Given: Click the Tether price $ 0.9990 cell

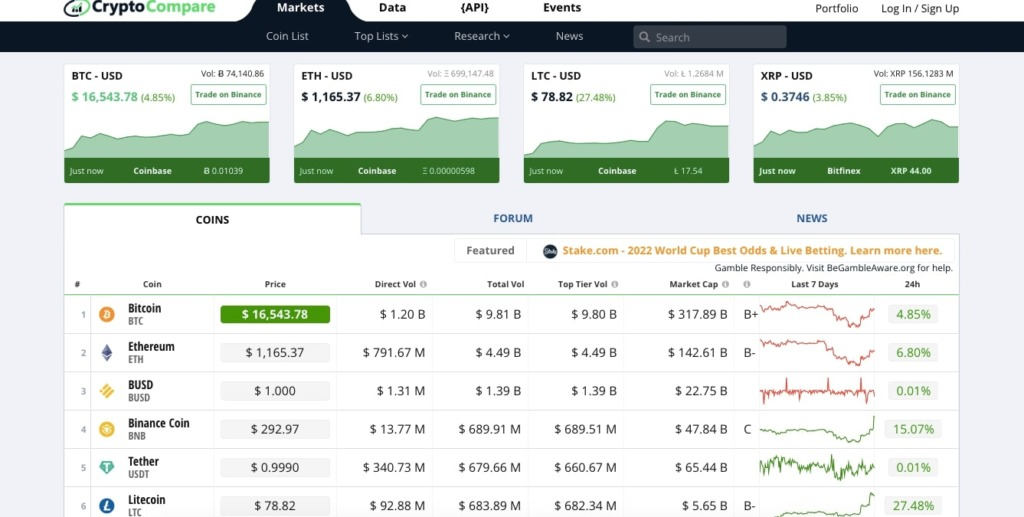Looking at the screenshot, I should click(275, 467).
